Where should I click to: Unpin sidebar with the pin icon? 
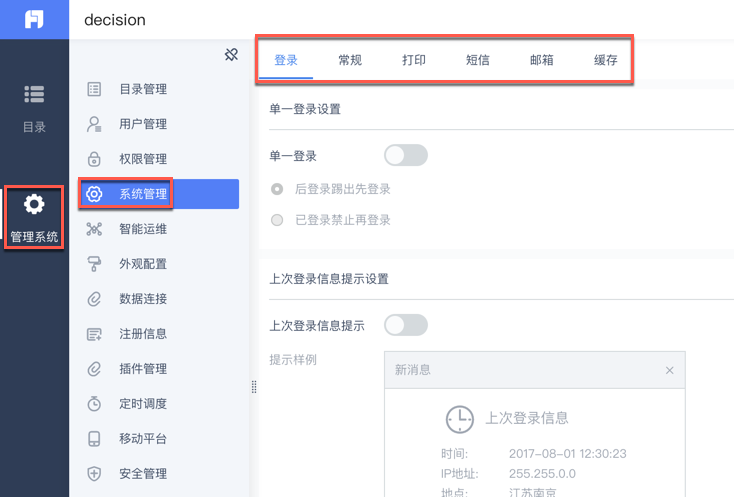(x=231, y=54)
